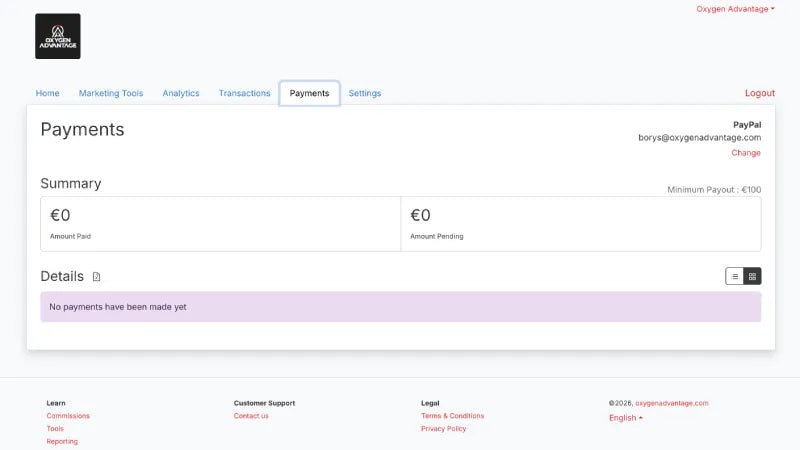Image resolution: width=800 pixels, height=450 pixels.
Task: Click the Amount Paid label
Action: 70,236
